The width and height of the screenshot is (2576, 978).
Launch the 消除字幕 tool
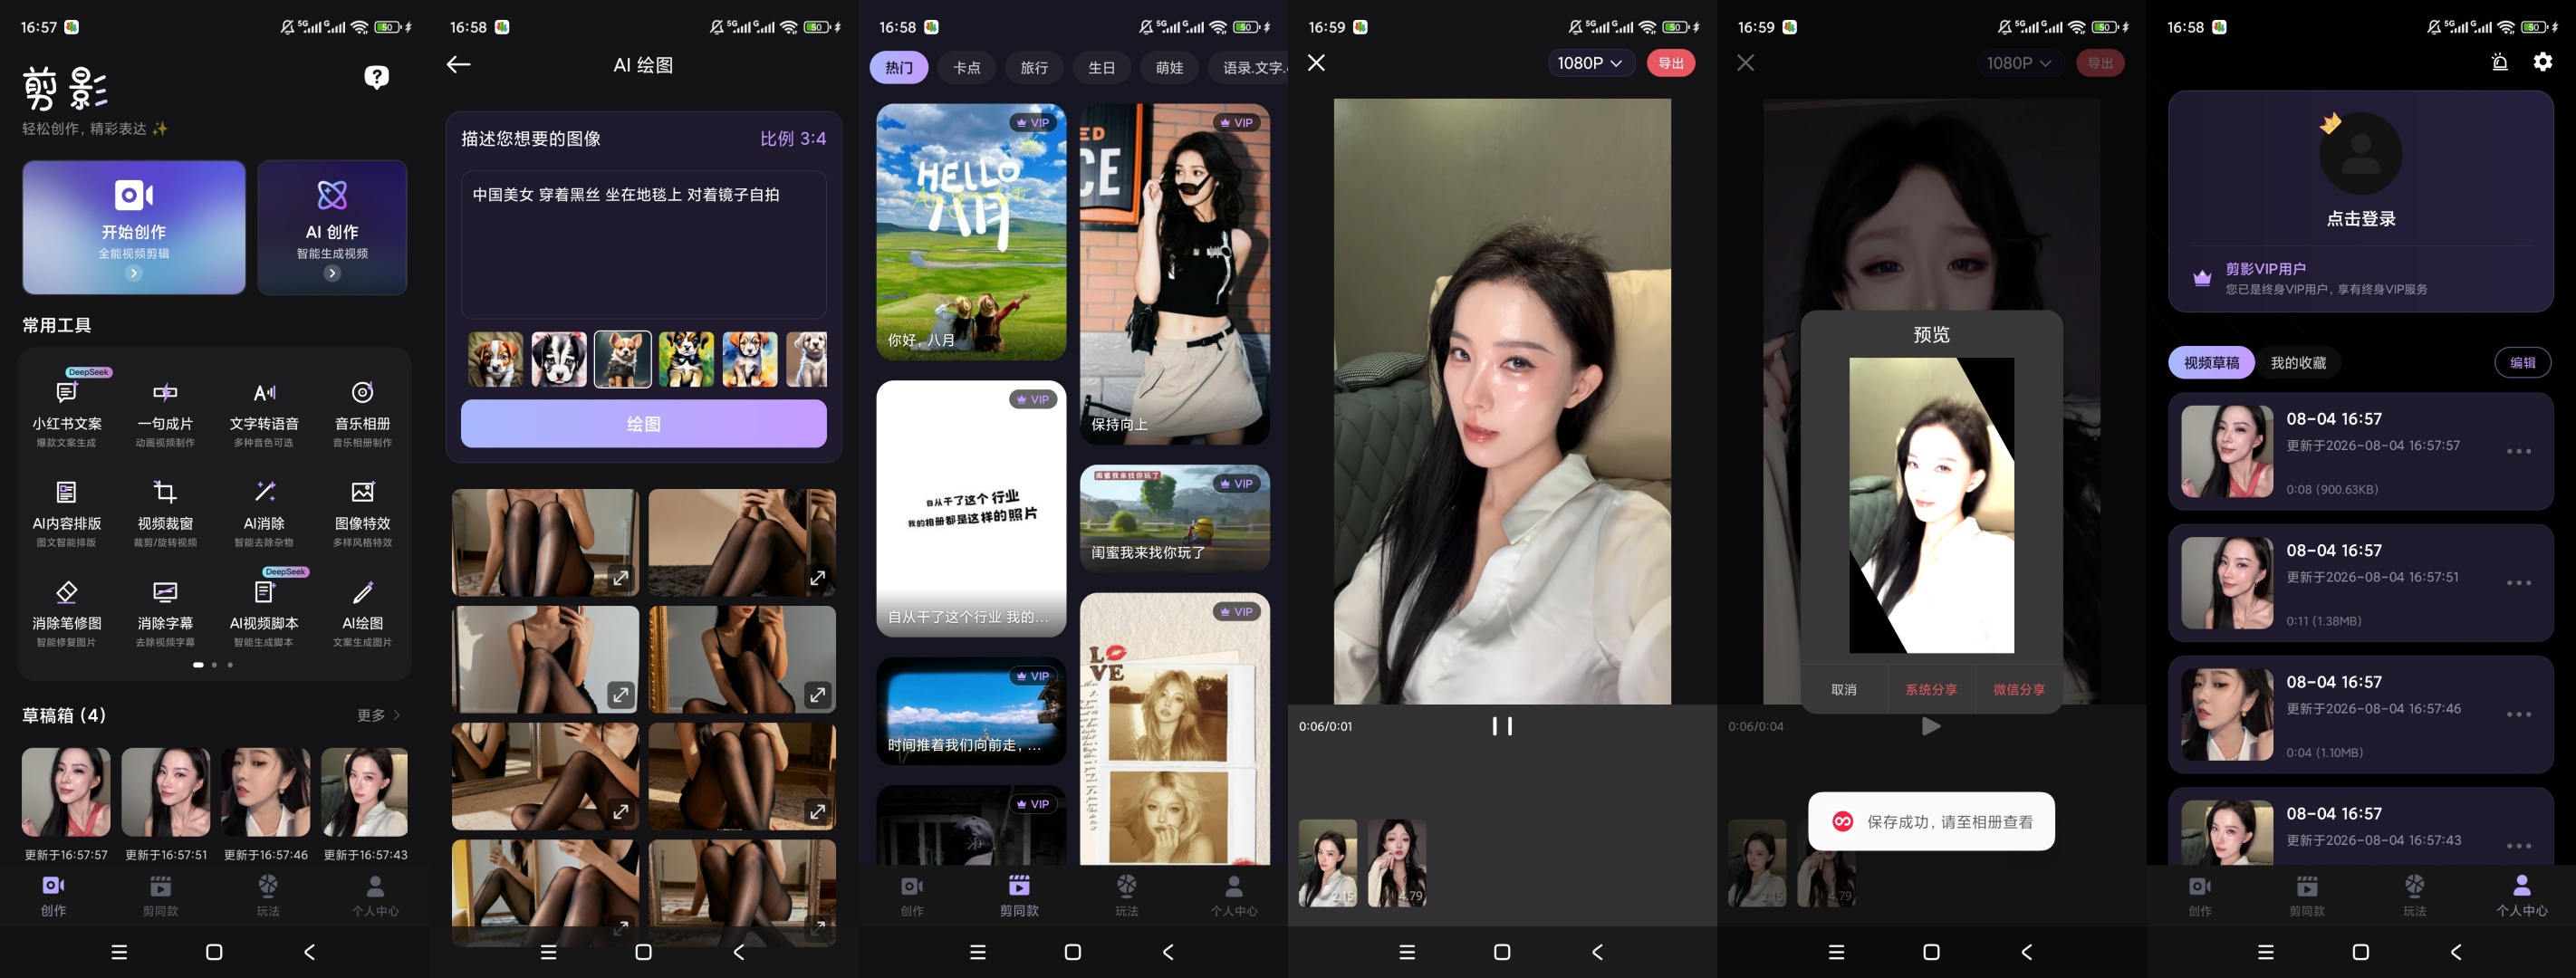click(165, 614)
